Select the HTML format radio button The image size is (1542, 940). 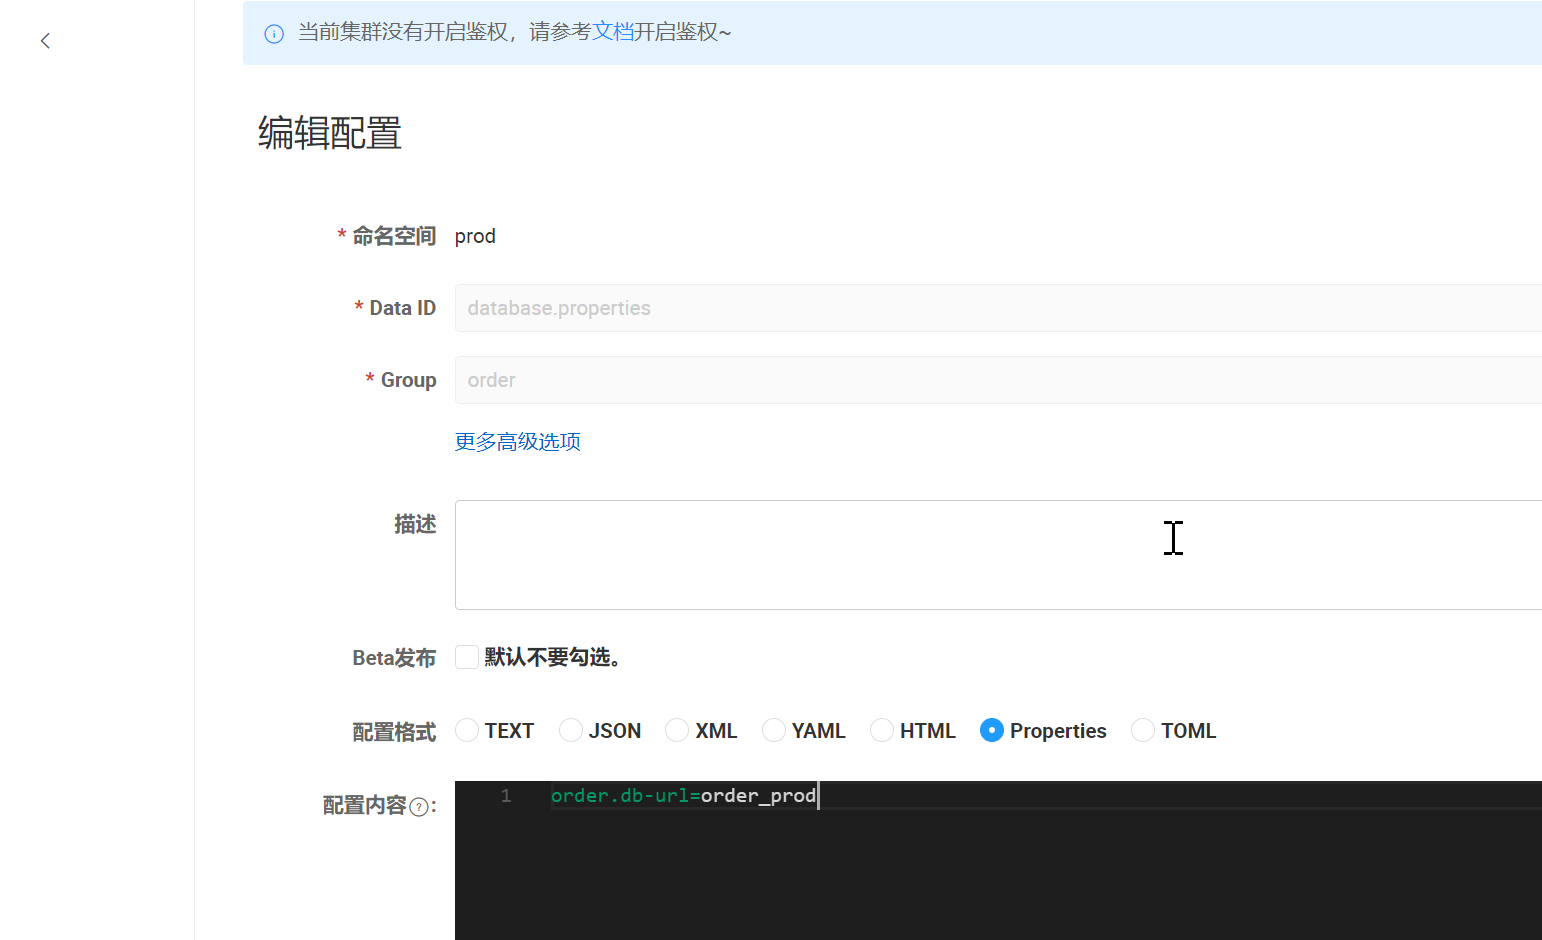coord(882,730)
